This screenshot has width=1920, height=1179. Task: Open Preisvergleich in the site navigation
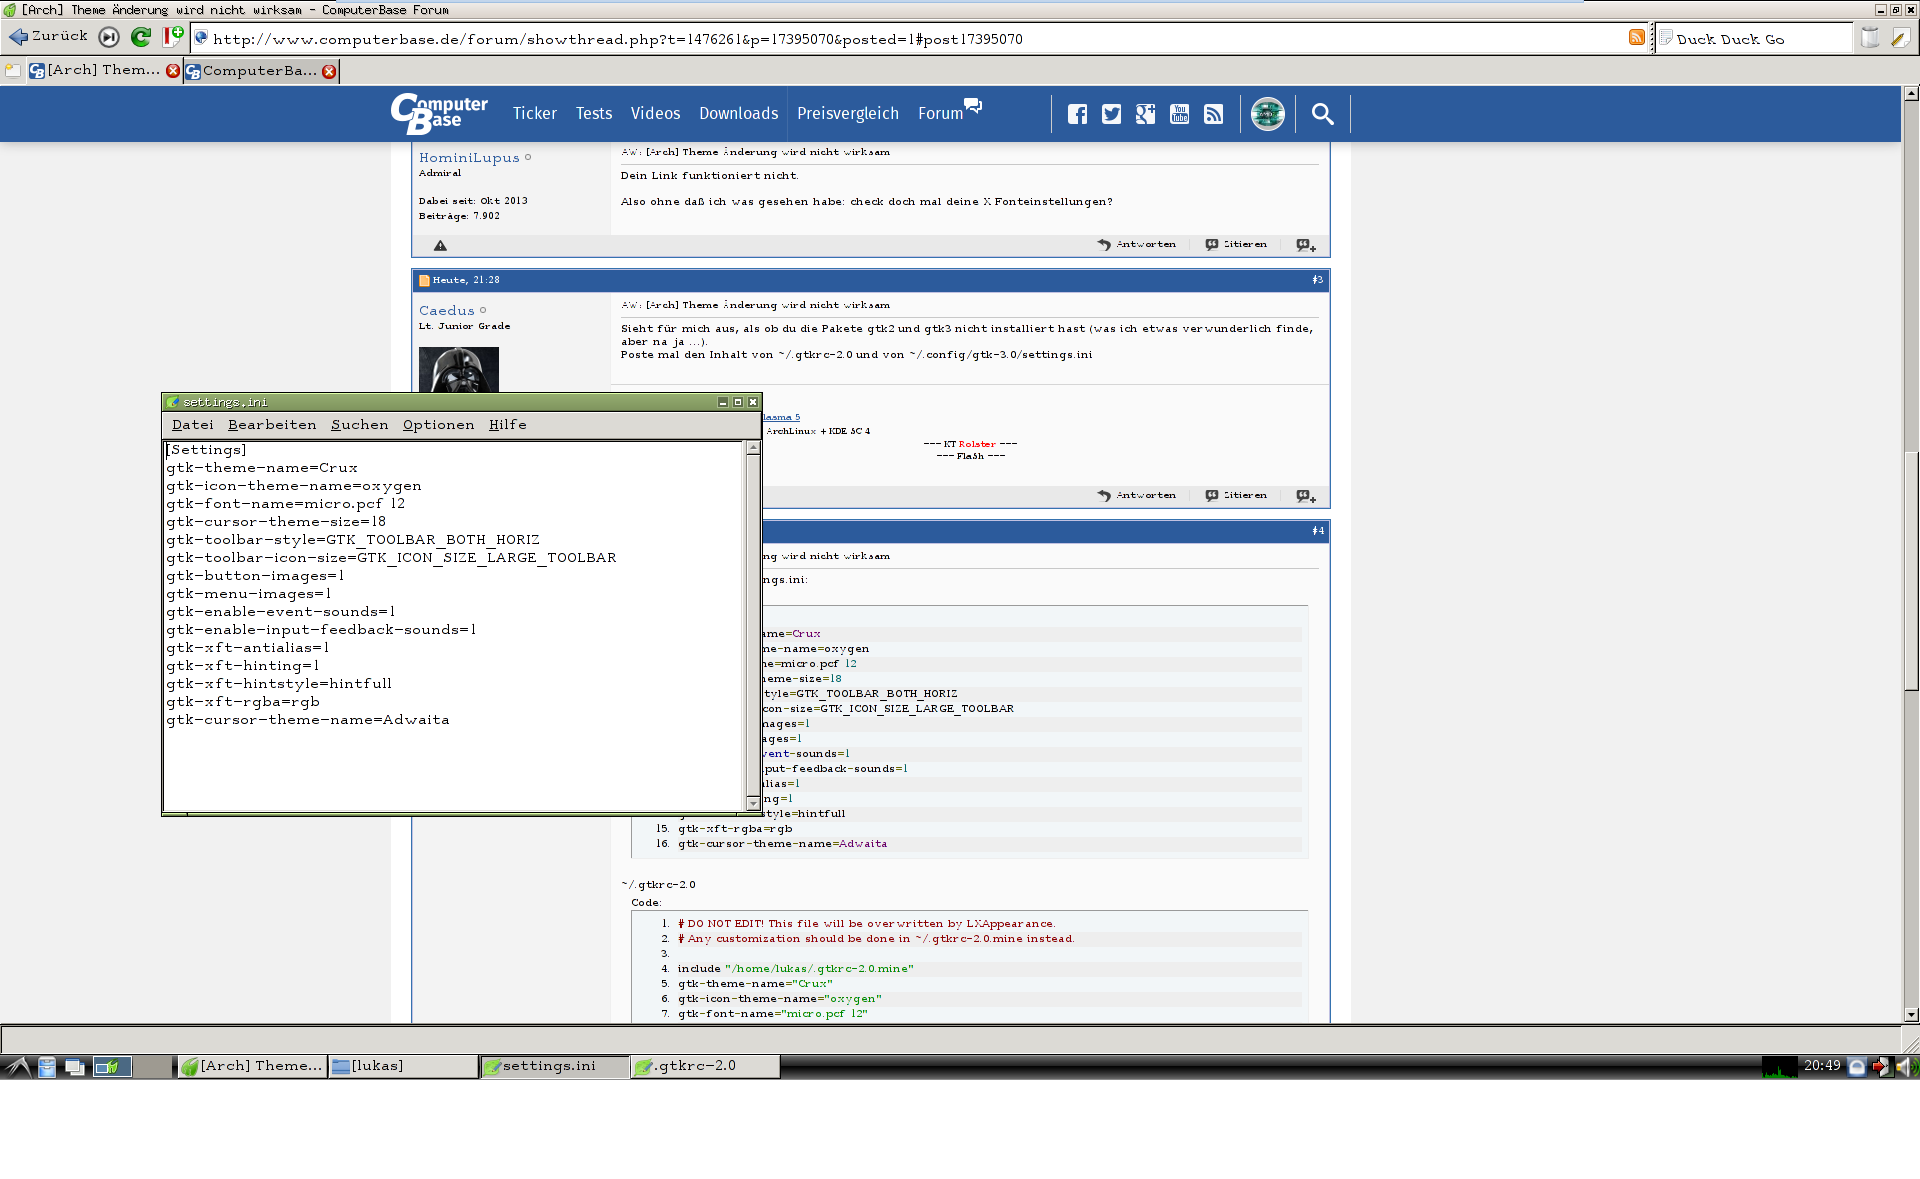847,114
